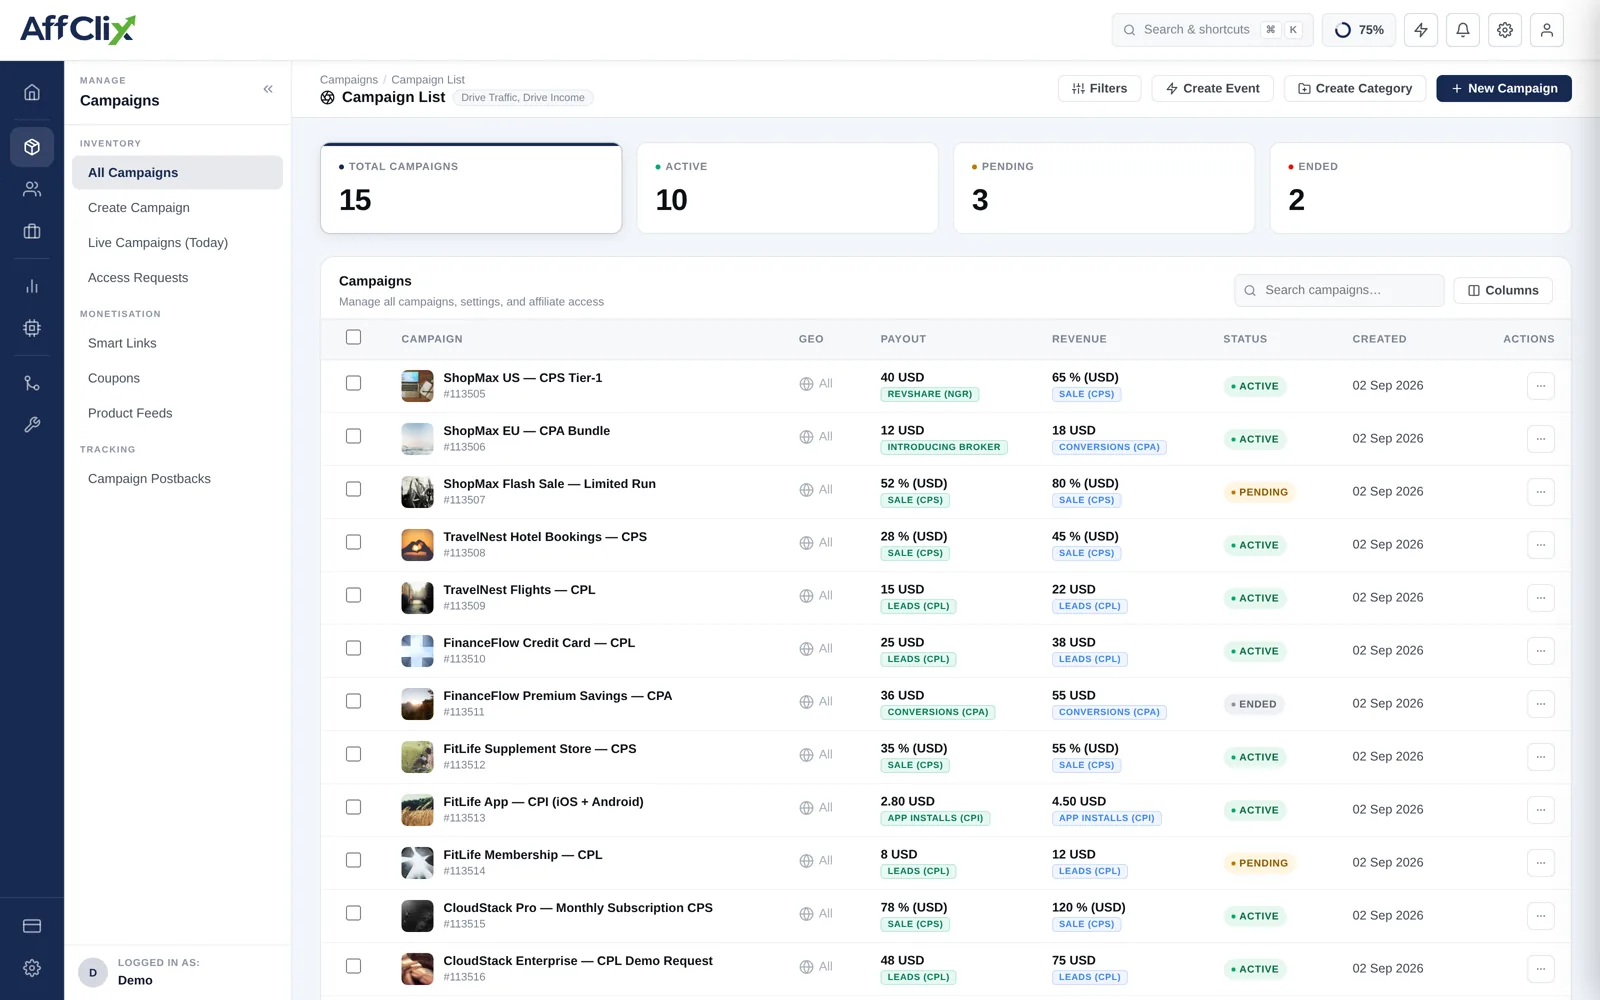The image size is (1600, 1000).
Task: Click the Campaigns breadcrumb link
Action: (349, 80)
